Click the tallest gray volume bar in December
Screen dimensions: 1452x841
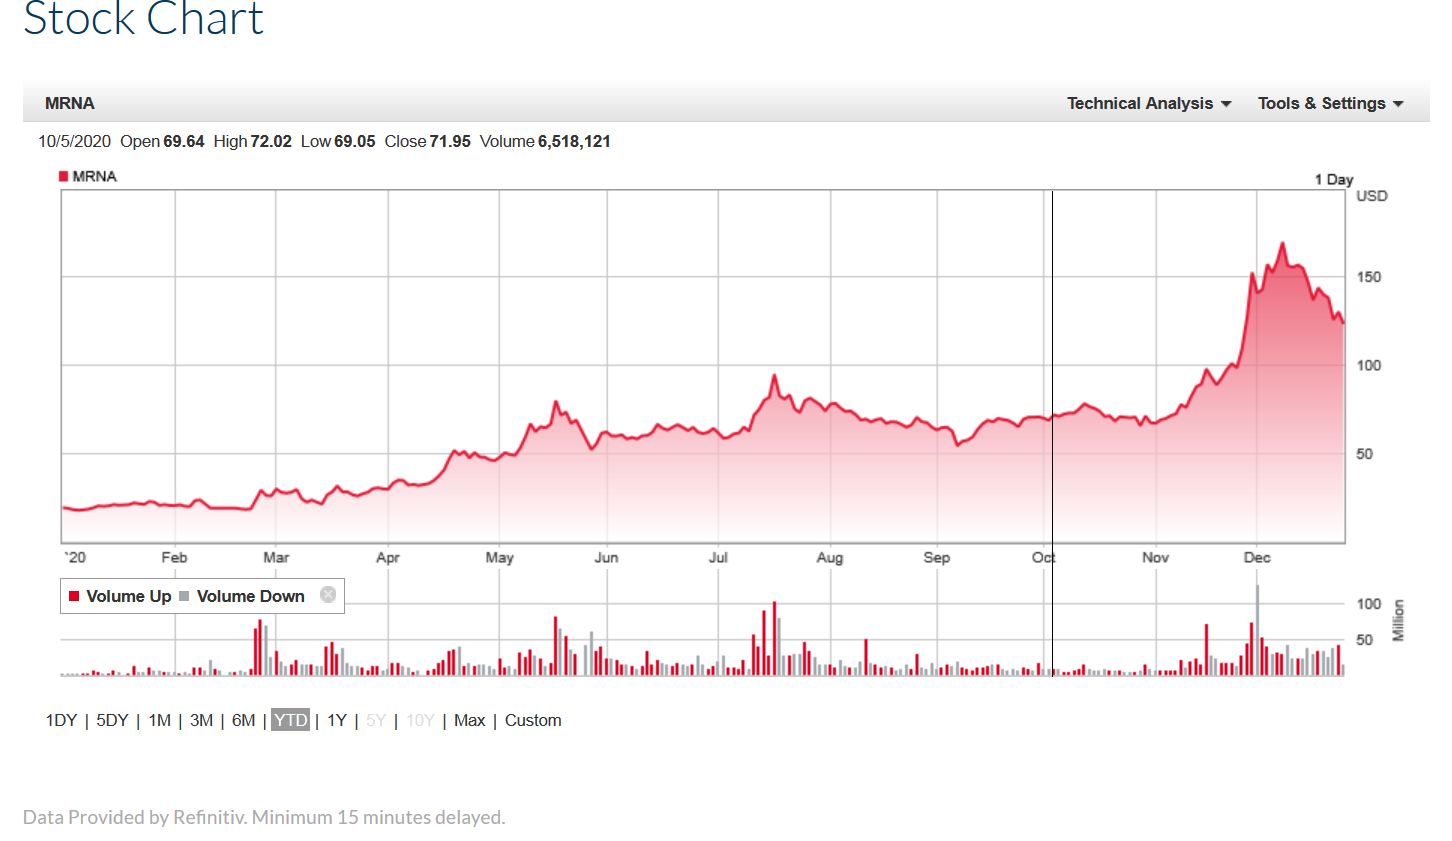point(1257,630)
